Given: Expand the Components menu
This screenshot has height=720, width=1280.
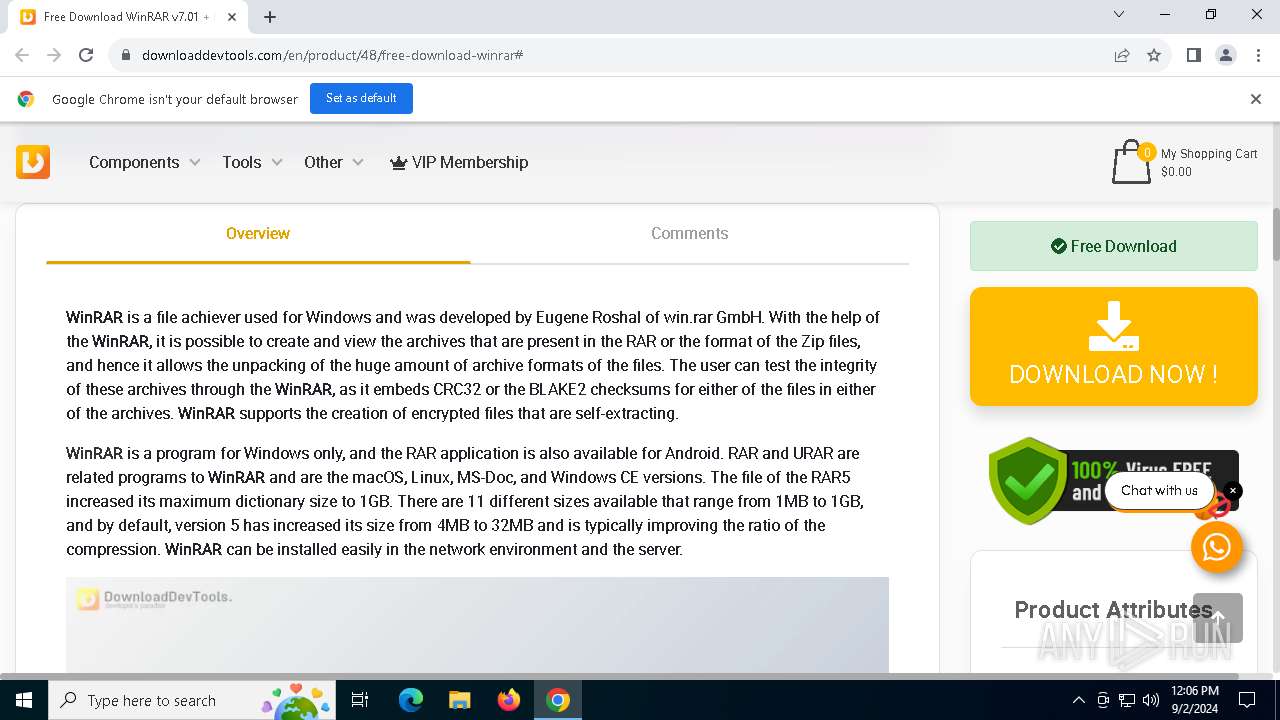Looking at the screenshot, I should pyautogui.click(x=144, y=162).
